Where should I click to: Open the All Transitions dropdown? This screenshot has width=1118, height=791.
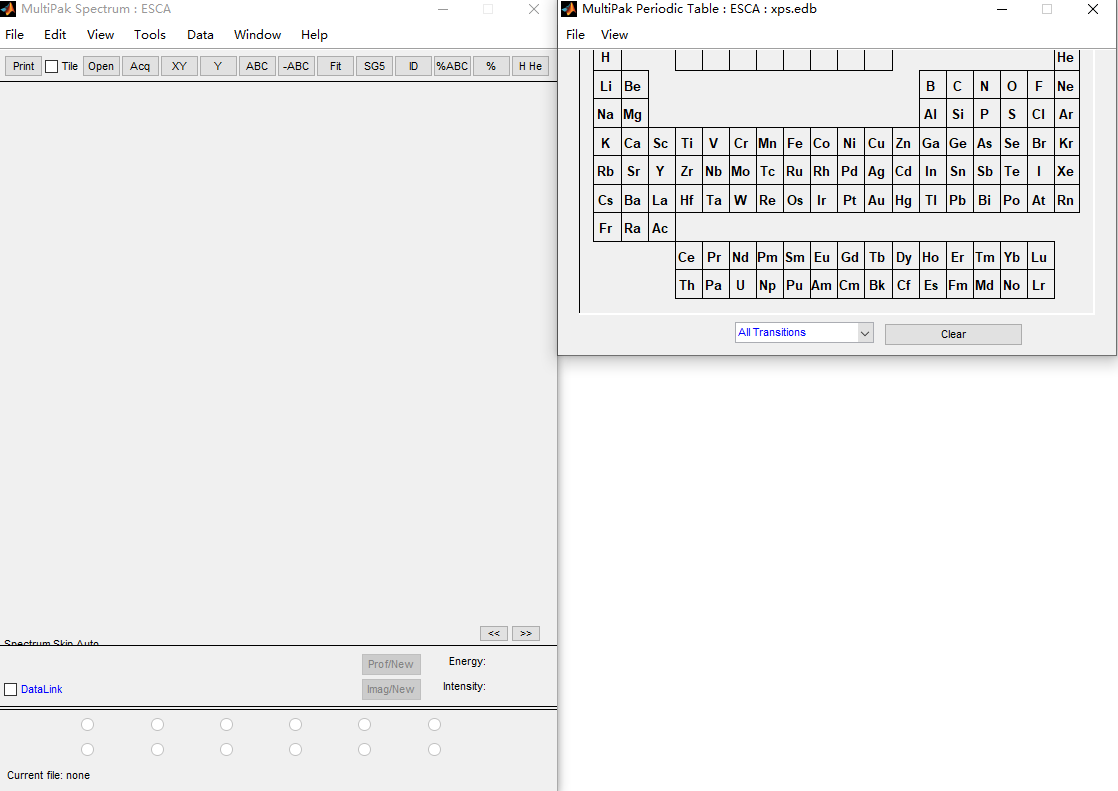(x=804, y=333)
